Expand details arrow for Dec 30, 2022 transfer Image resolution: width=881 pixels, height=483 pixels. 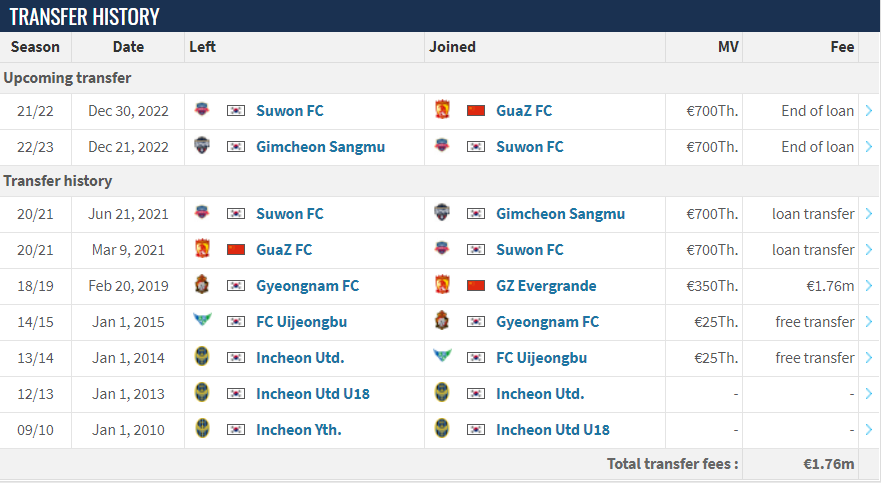(869, 111)
